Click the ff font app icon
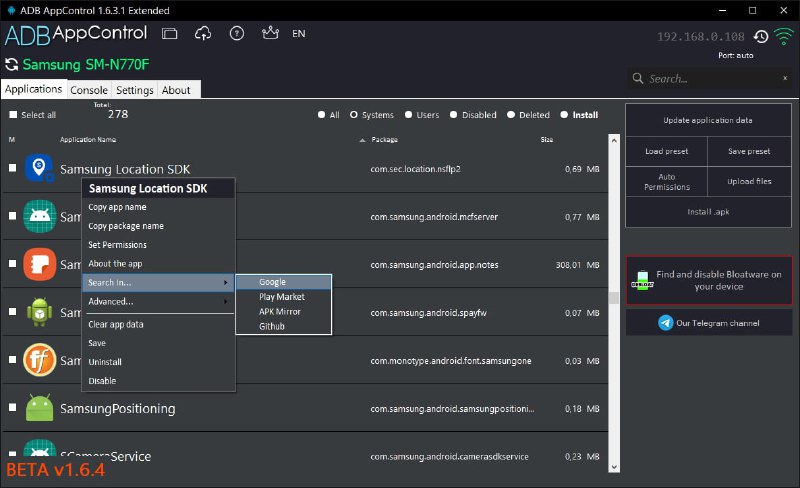Image resolution: width=800 pixels, height=488 pixels. coord(39,360)
